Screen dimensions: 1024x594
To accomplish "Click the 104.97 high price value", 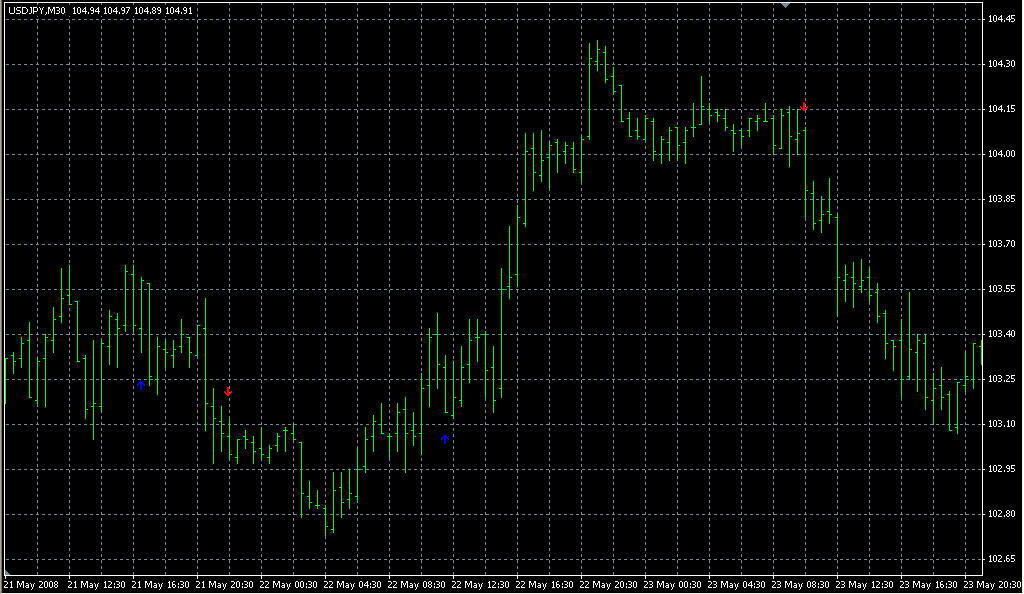I will pos(116,11).
